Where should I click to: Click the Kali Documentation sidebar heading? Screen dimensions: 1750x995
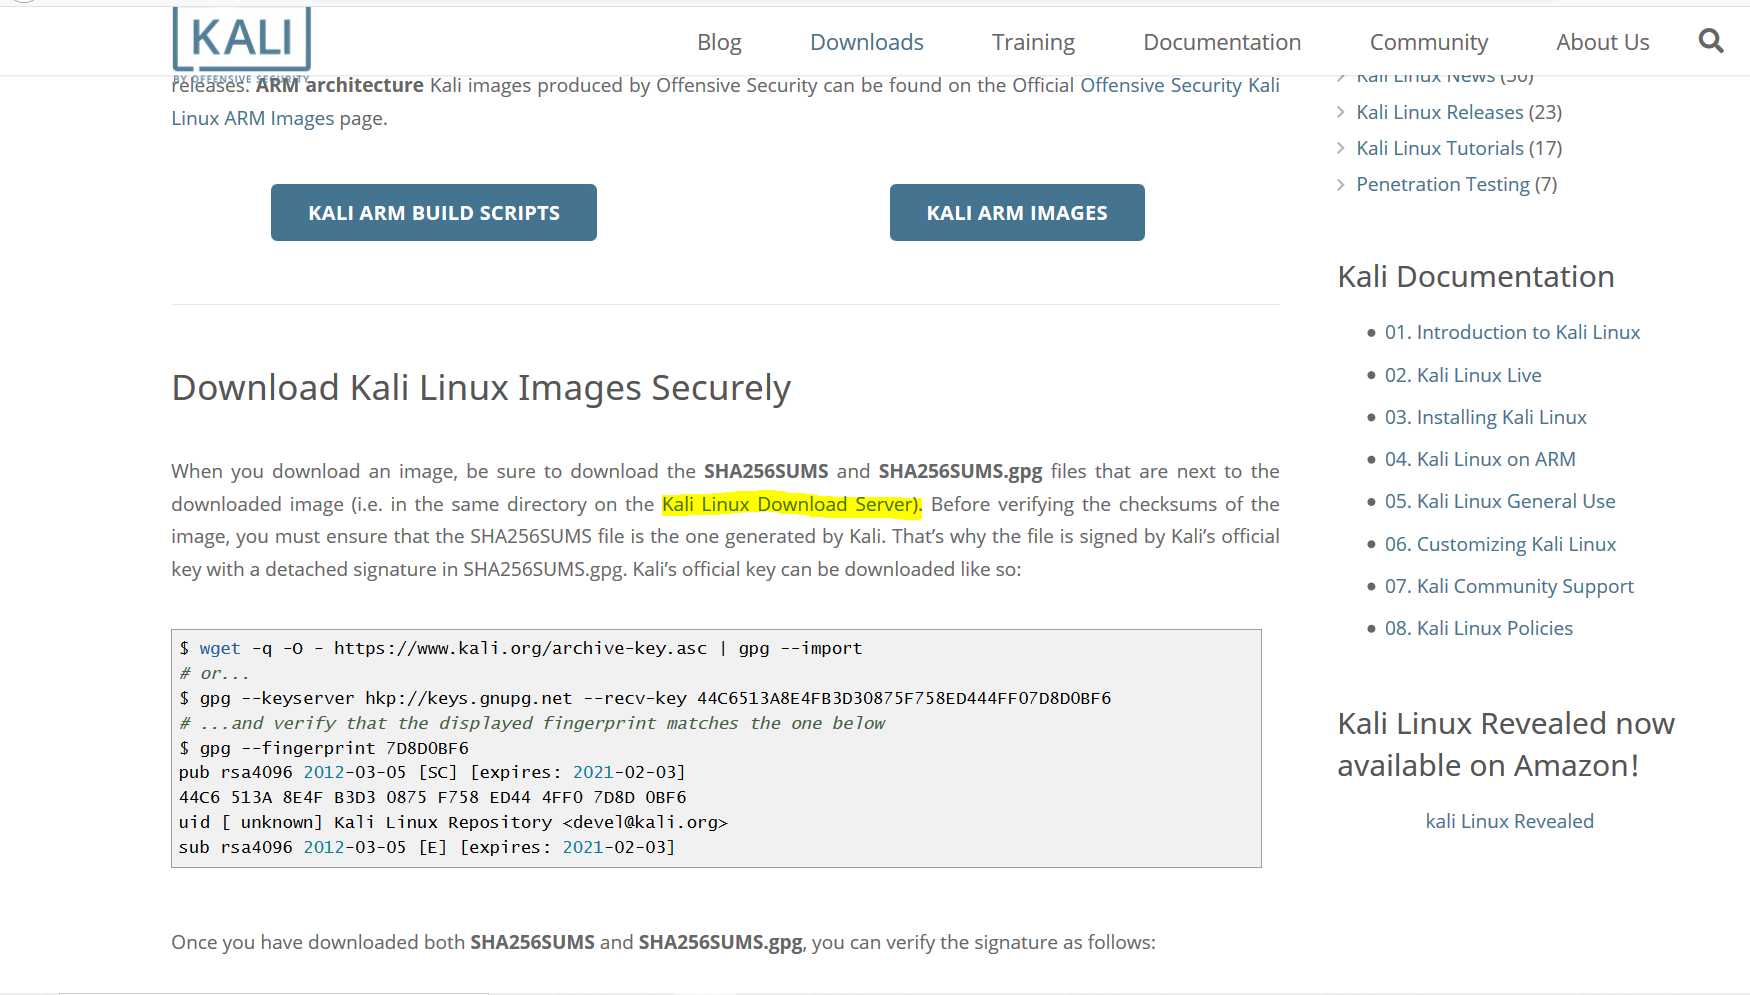(x=1476, y=277)
